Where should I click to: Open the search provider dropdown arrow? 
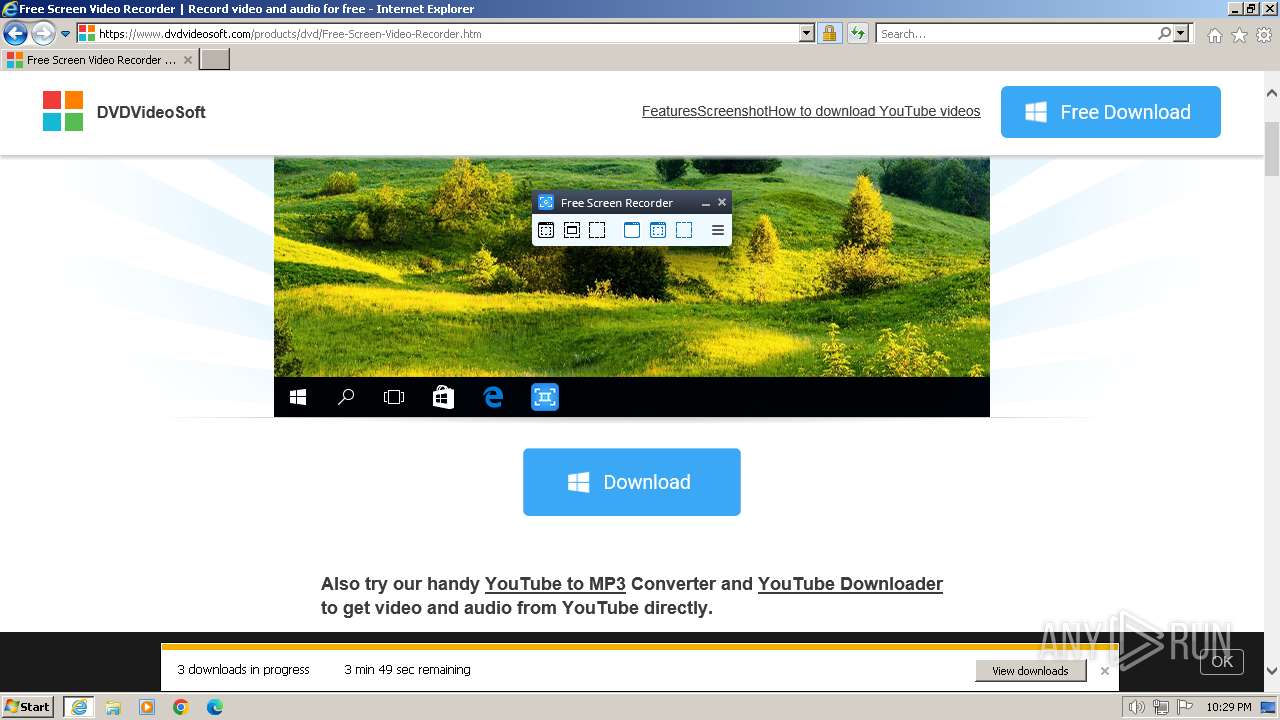1182,34
